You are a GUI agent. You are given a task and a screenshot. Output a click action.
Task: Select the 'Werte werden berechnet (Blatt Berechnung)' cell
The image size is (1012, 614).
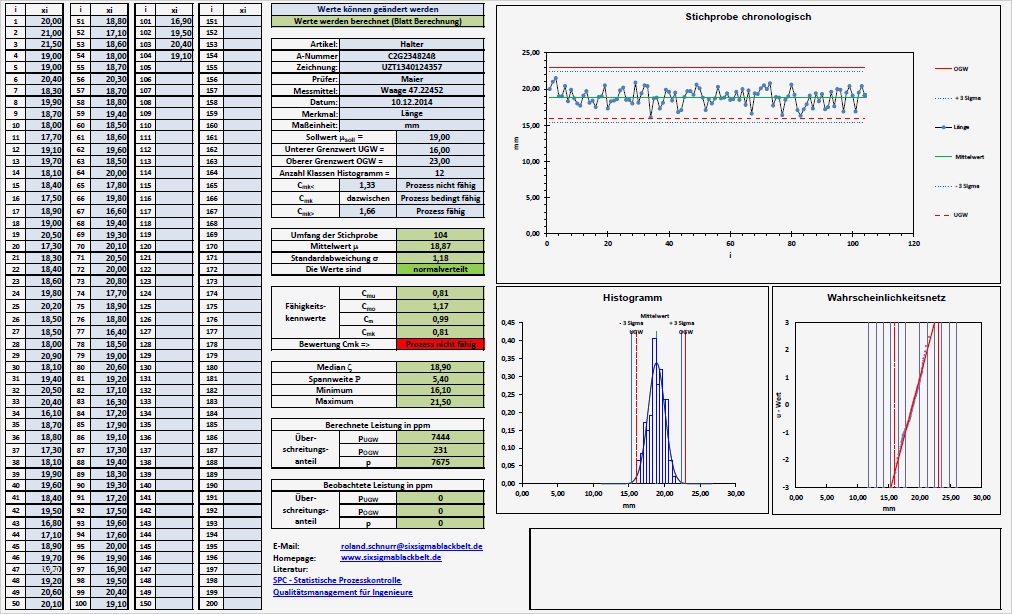(378, 21)
